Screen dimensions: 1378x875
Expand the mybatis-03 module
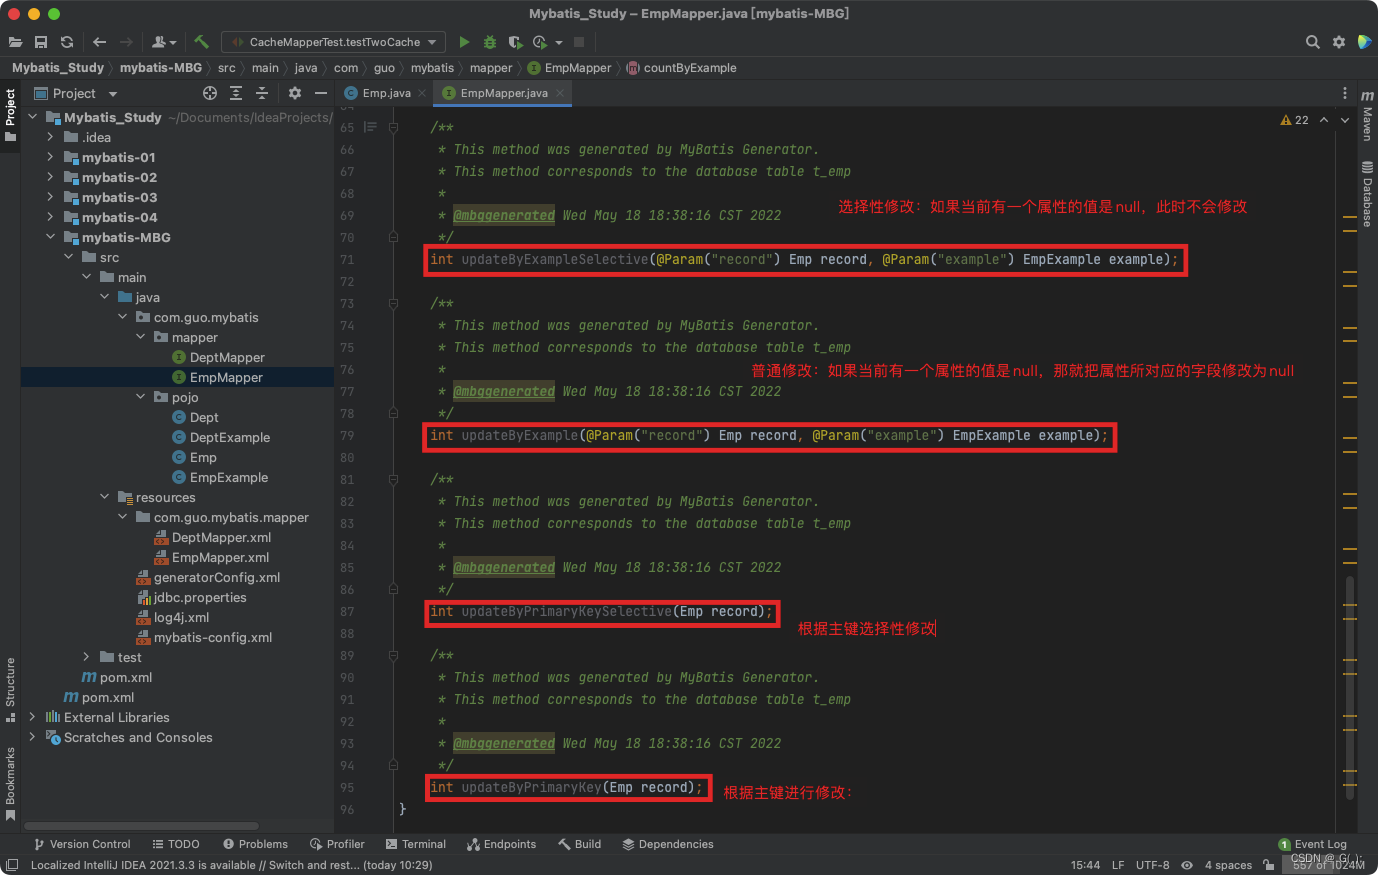point(50,197)
